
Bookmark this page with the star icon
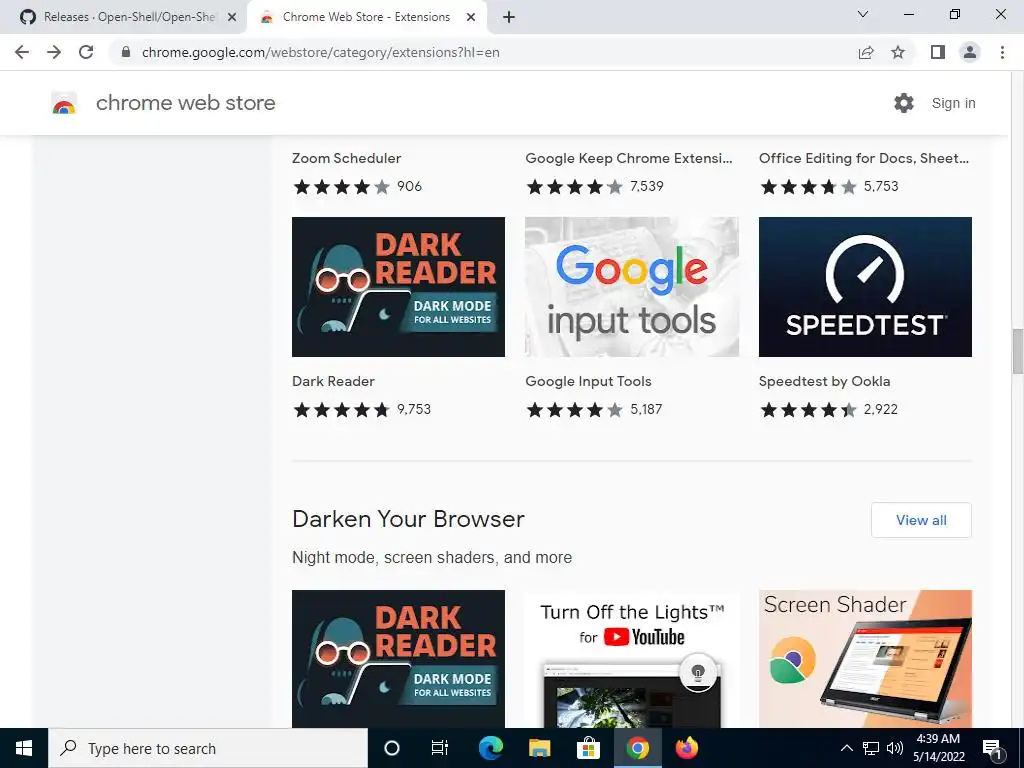[899, 52]
